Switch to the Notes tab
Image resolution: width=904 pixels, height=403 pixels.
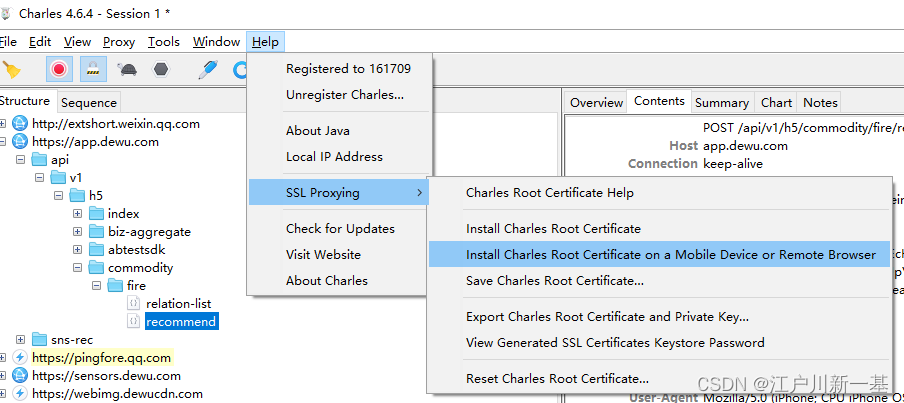pos(820,103)
